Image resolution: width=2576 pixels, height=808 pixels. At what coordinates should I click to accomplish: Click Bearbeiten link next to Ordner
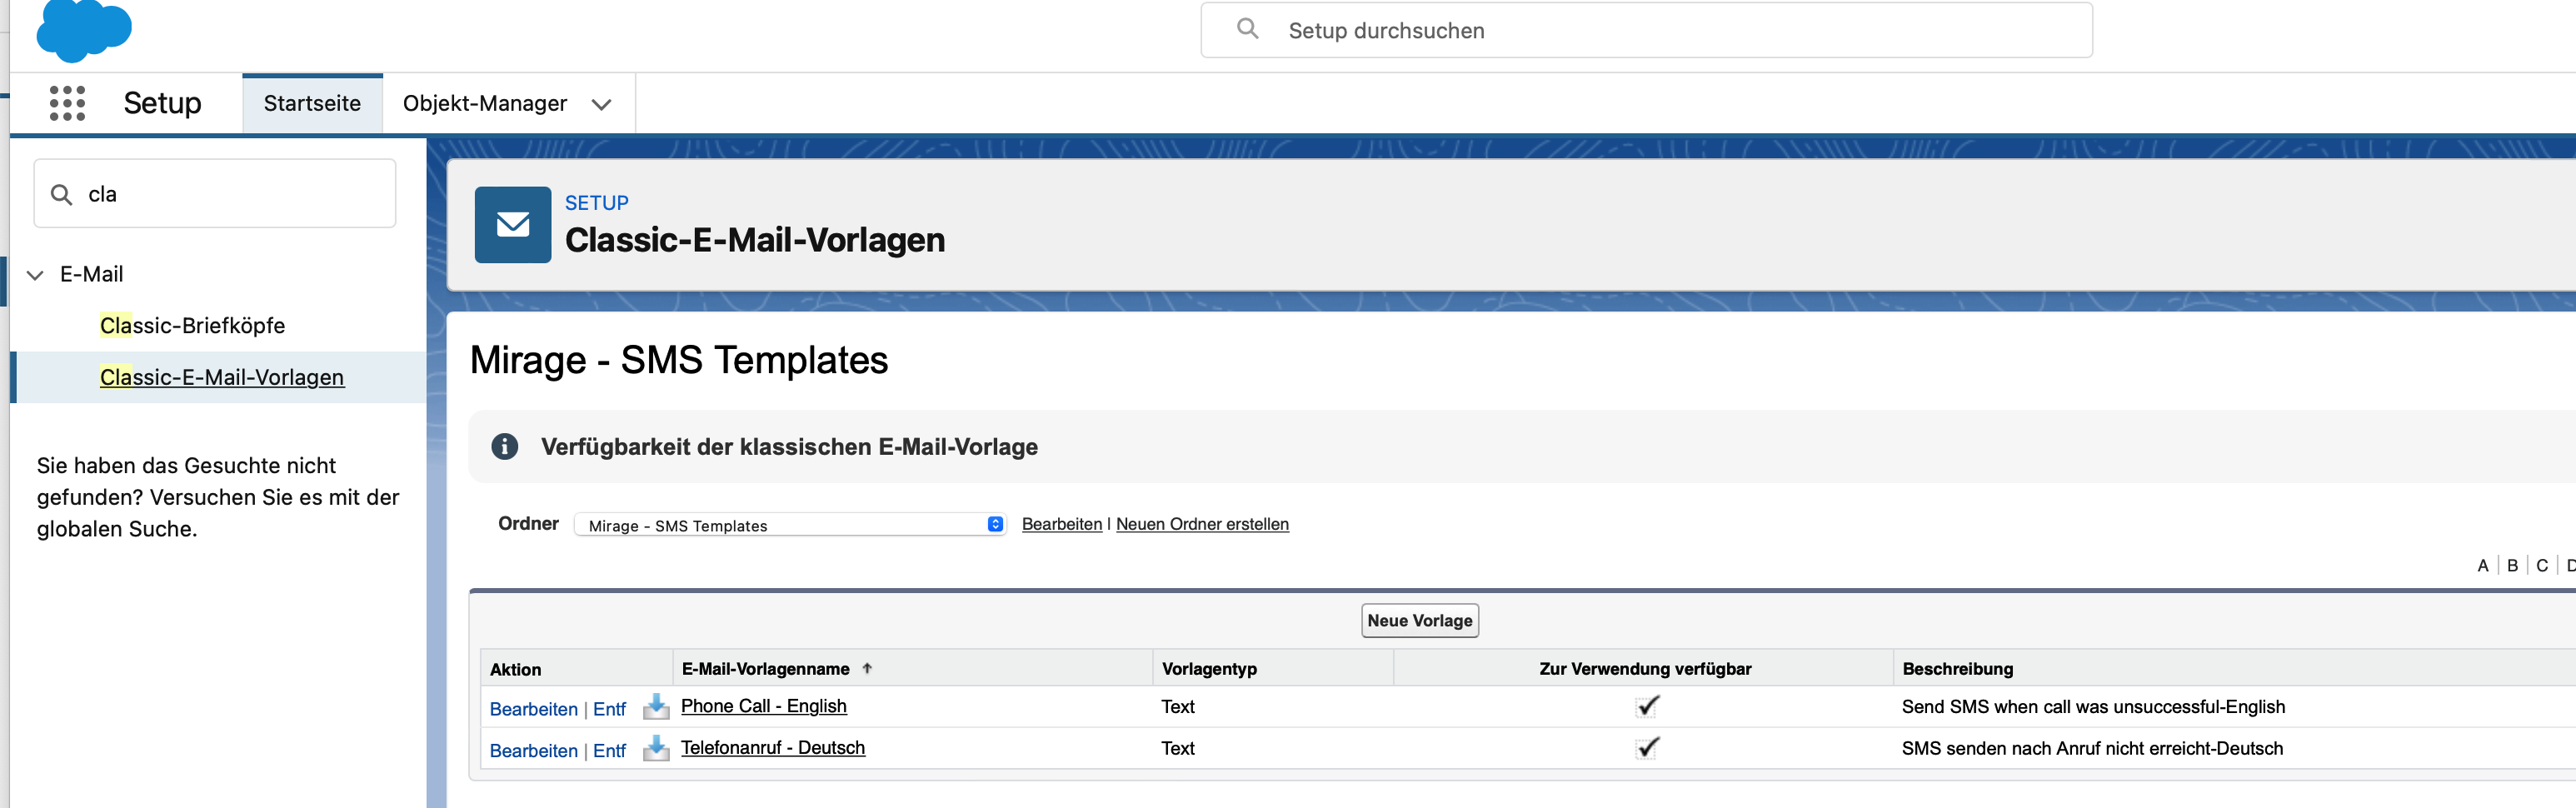pos(1061,524)
